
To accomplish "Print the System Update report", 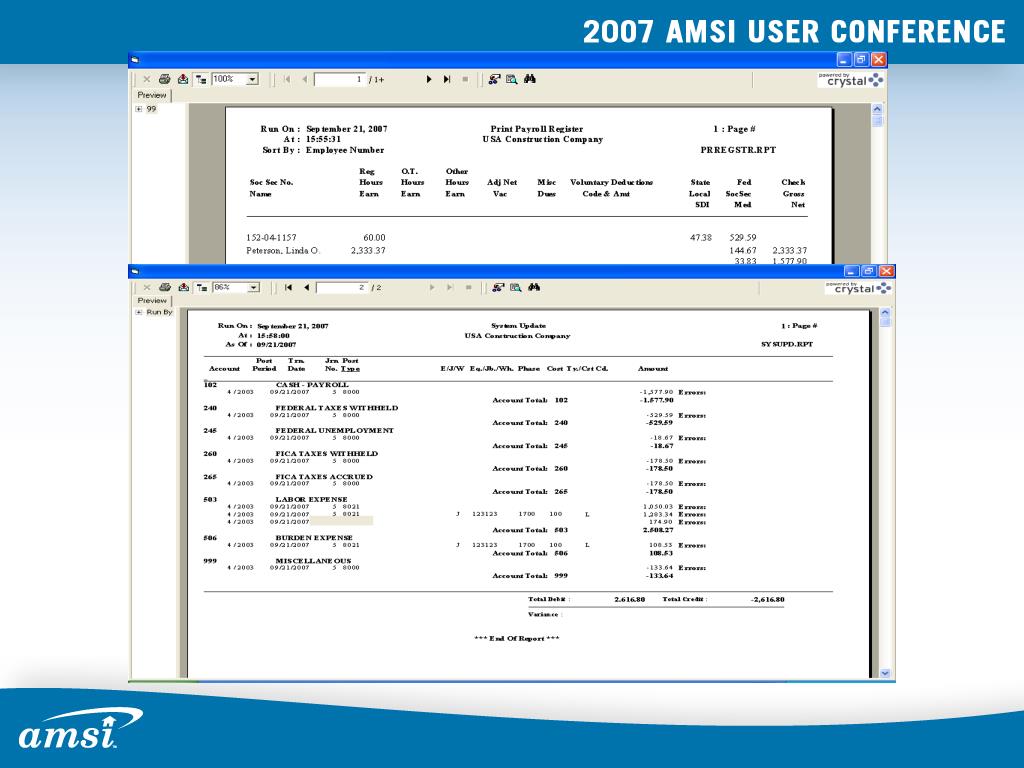I will [x=165, y=287].
